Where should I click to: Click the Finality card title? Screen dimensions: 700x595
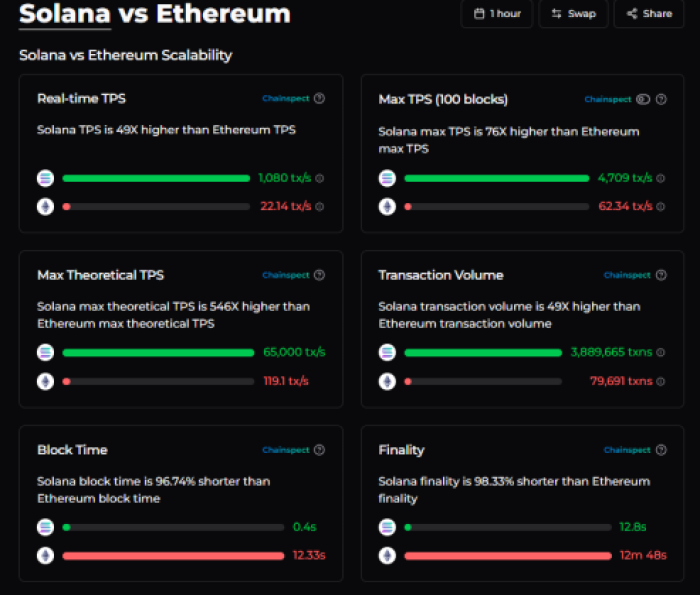(x=401, y=450)
